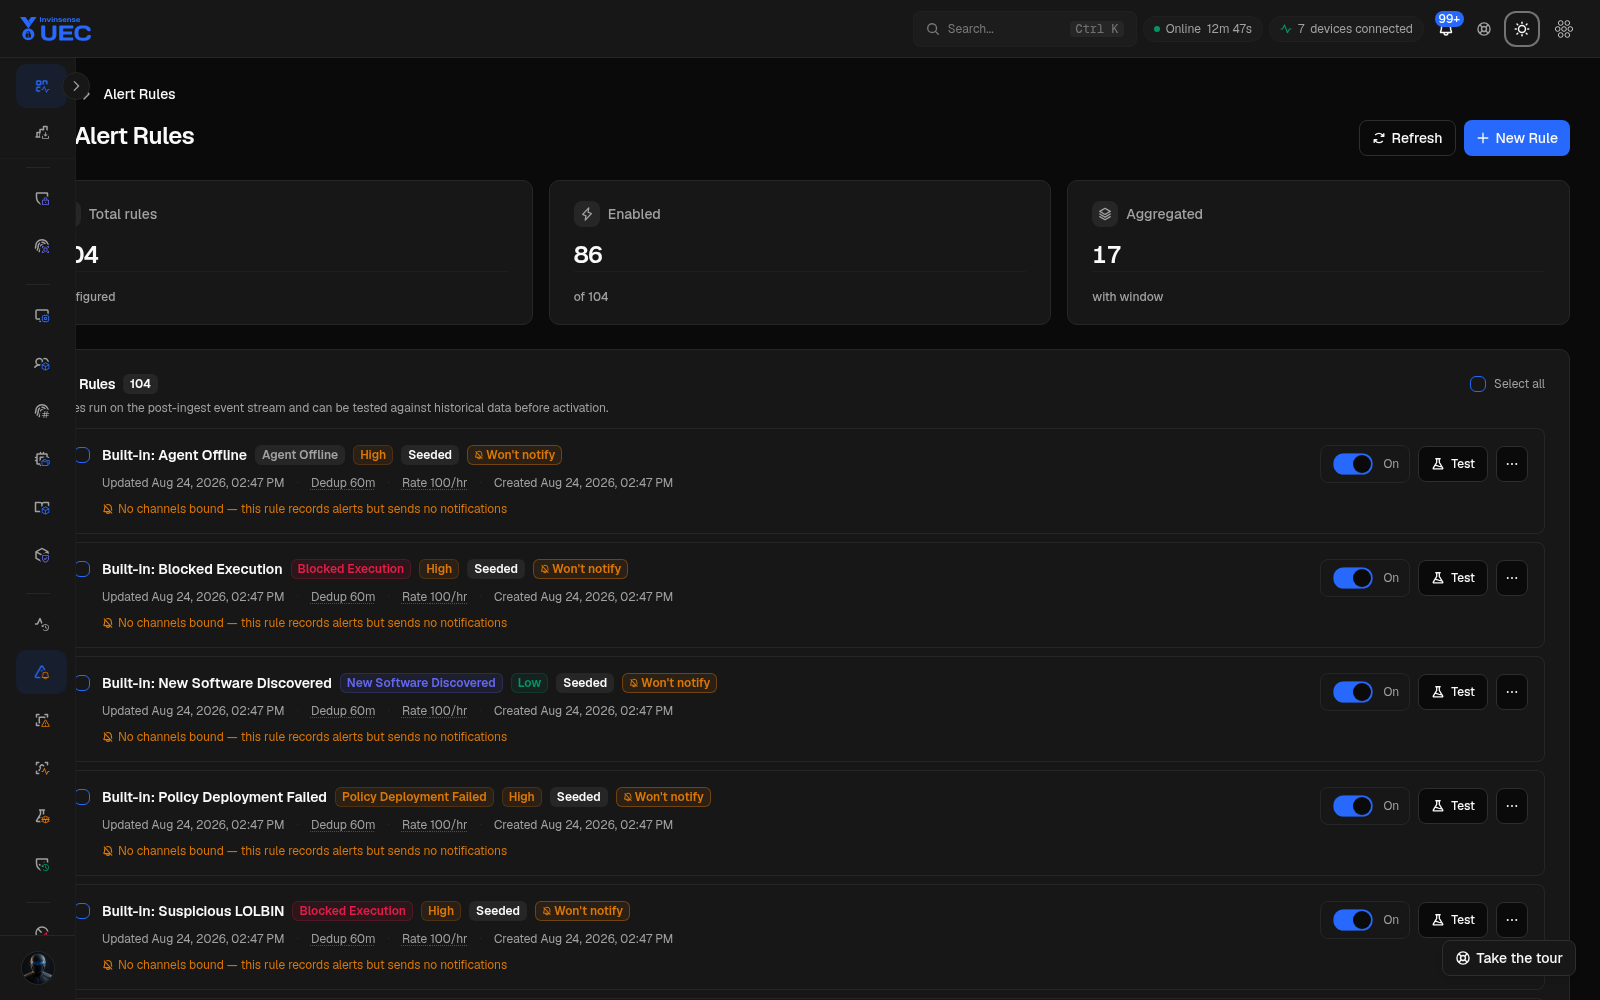This screenshot has width=1600, height=1000.
Task: Open more options for Suspicious LOLBIN rule
Action: click(1512, 920)
